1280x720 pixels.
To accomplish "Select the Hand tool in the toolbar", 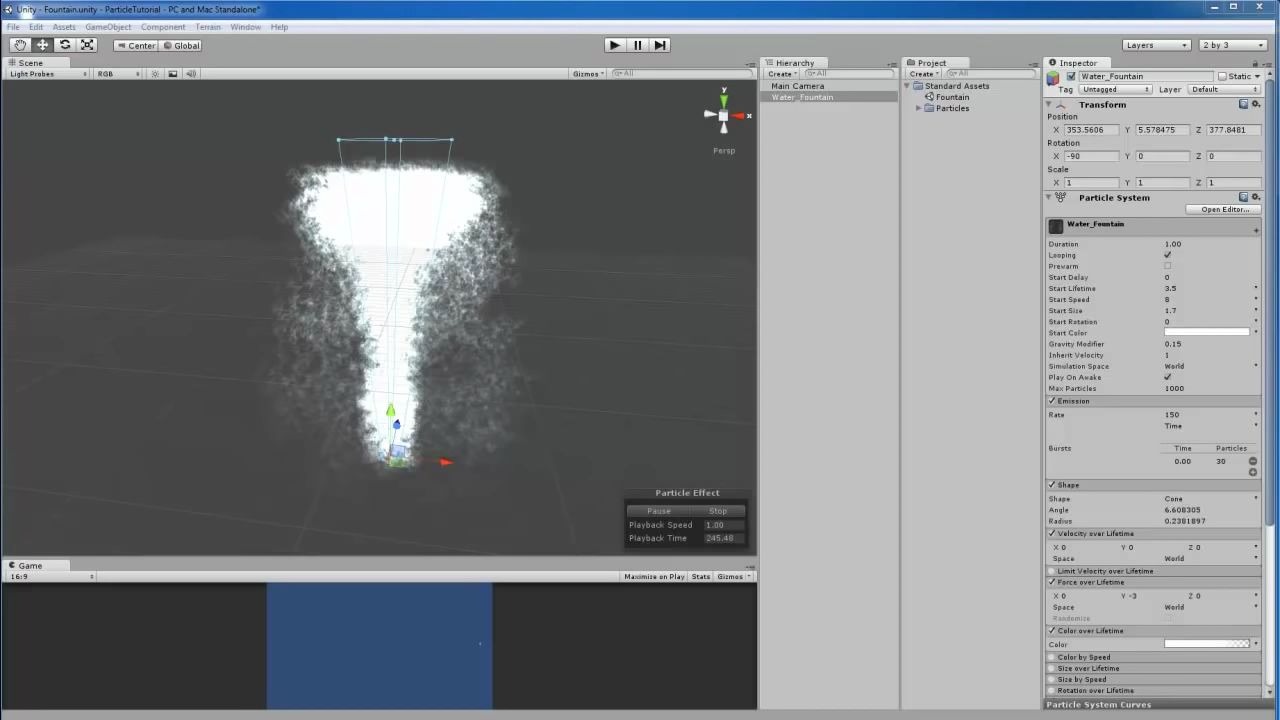I will tap(19, 45).
